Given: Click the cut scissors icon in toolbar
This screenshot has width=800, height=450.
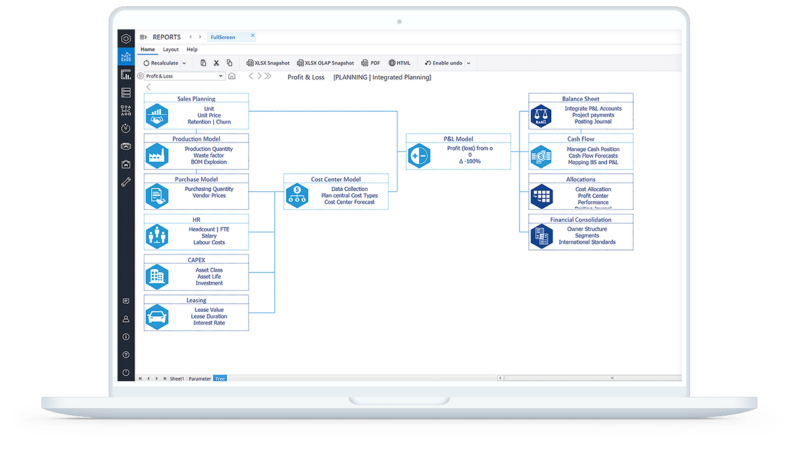Looking at the screenshot, I should click(x=216, y=63).
